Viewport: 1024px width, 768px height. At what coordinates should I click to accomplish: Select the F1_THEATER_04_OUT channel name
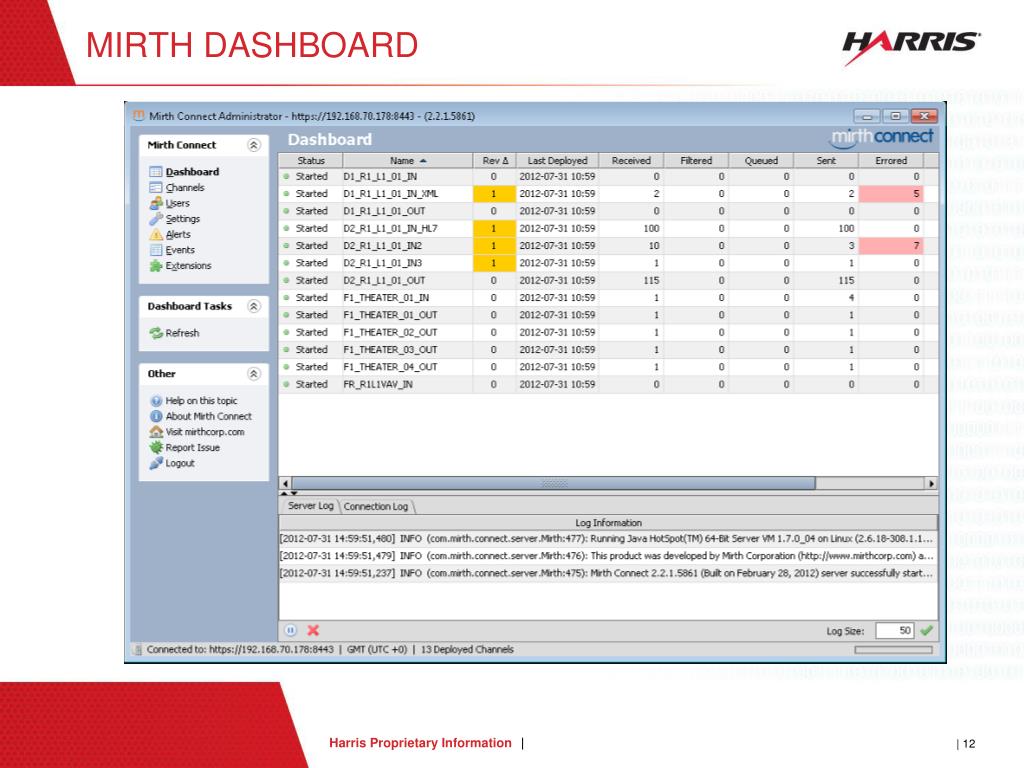[391, 367]
